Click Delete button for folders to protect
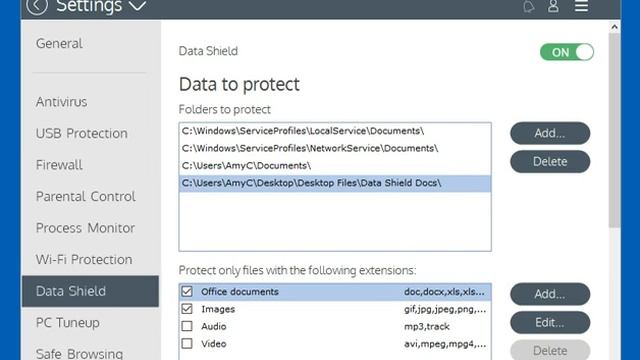This screenshot has width=640, height=360. [x=550, y=162]
